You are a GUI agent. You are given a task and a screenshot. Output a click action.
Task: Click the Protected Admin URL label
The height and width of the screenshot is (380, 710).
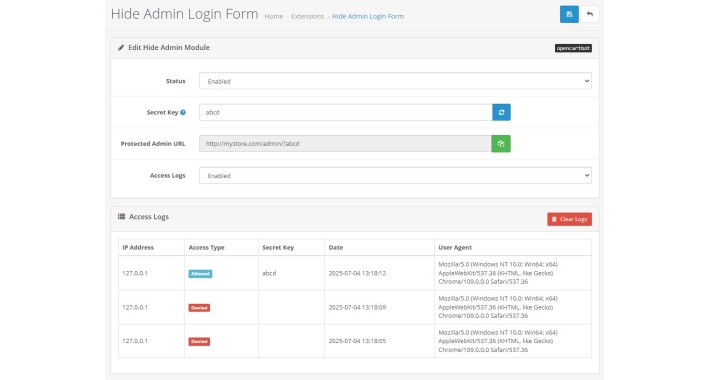tap(153, 144)
